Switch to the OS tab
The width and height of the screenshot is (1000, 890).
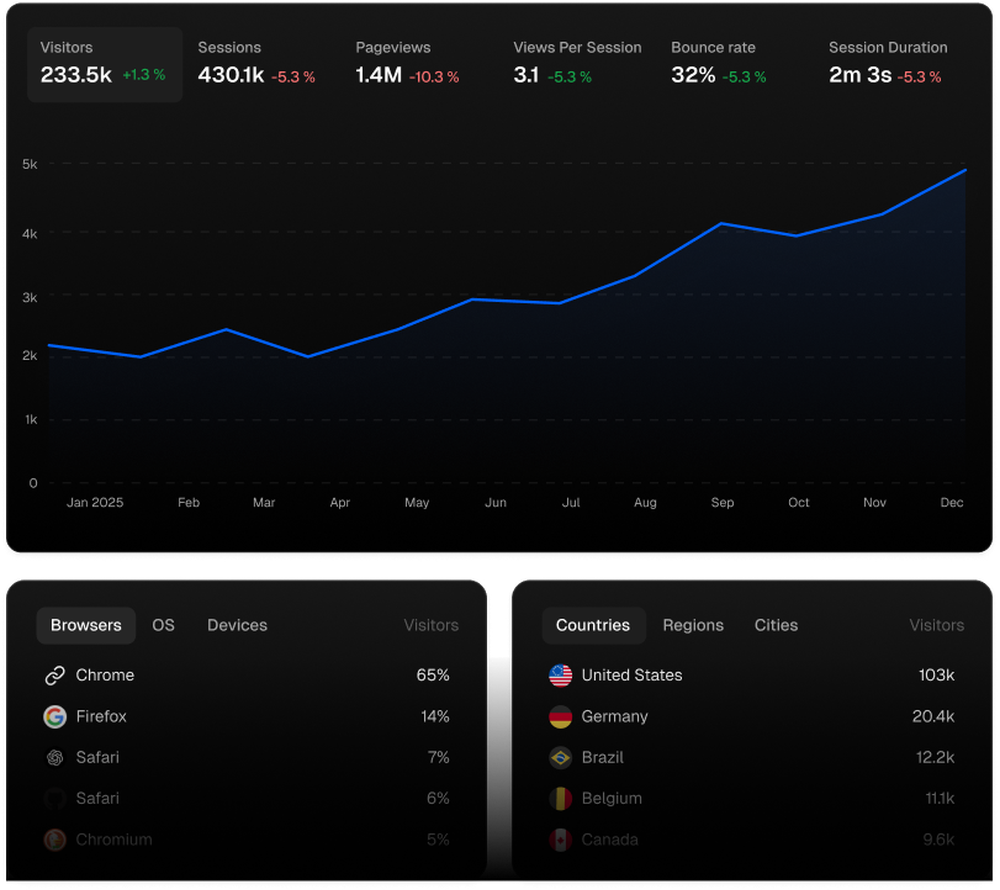click(163, 625)
